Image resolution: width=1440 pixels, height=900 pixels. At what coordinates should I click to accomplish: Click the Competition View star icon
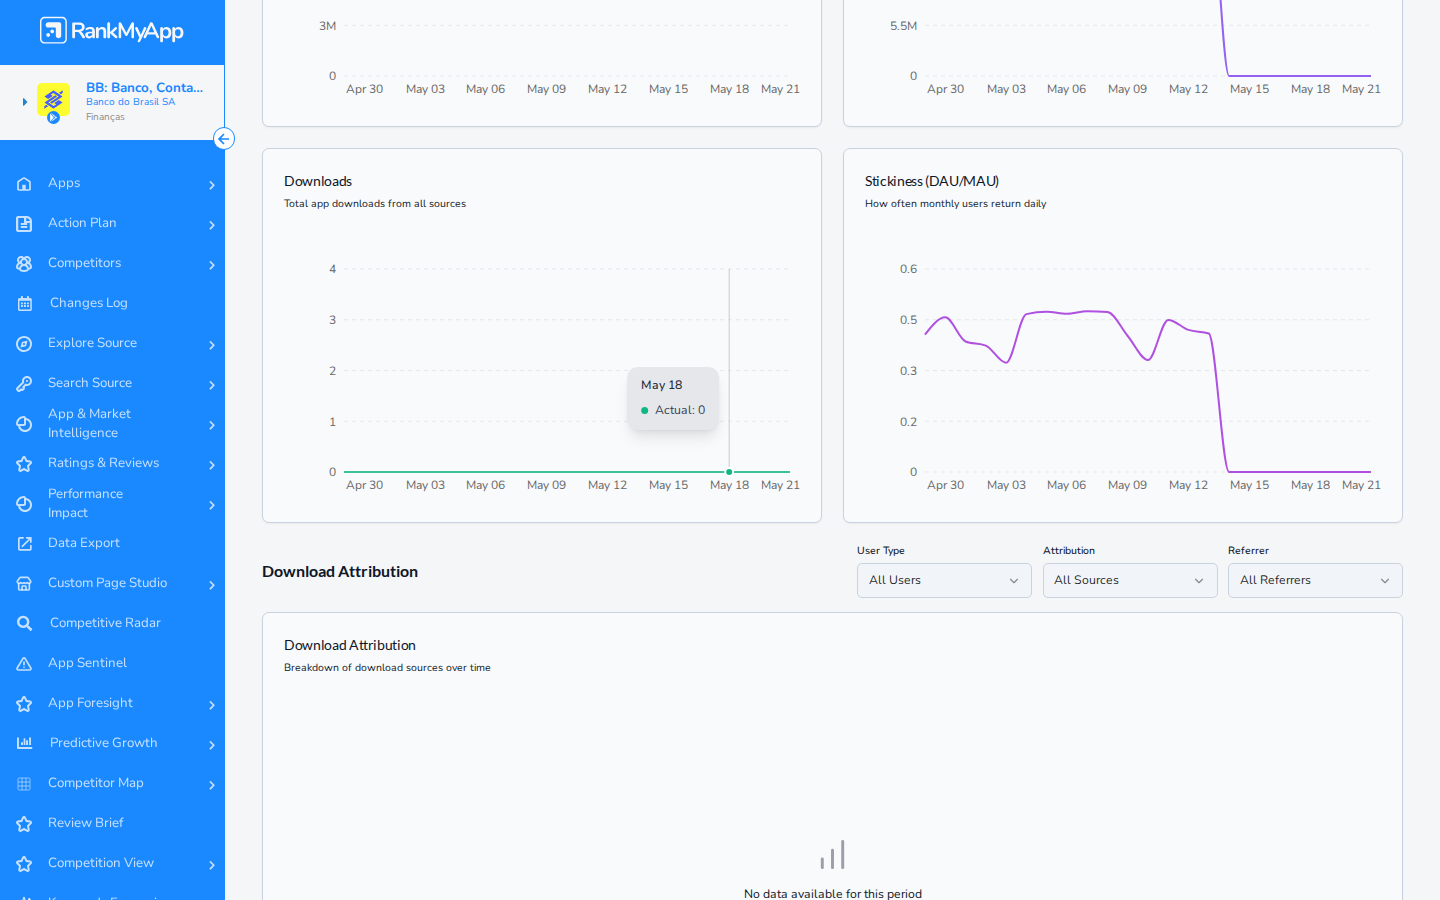24,864
